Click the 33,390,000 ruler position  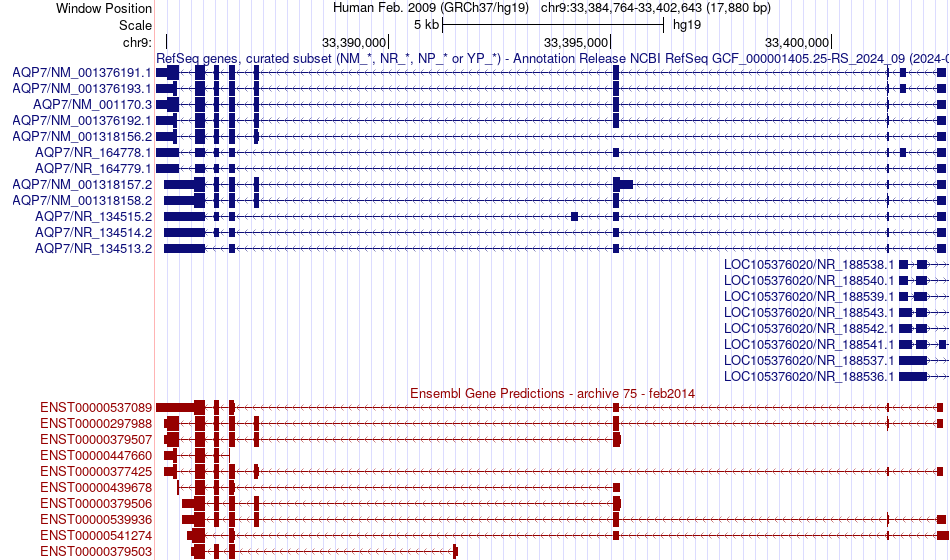(354, 42)
